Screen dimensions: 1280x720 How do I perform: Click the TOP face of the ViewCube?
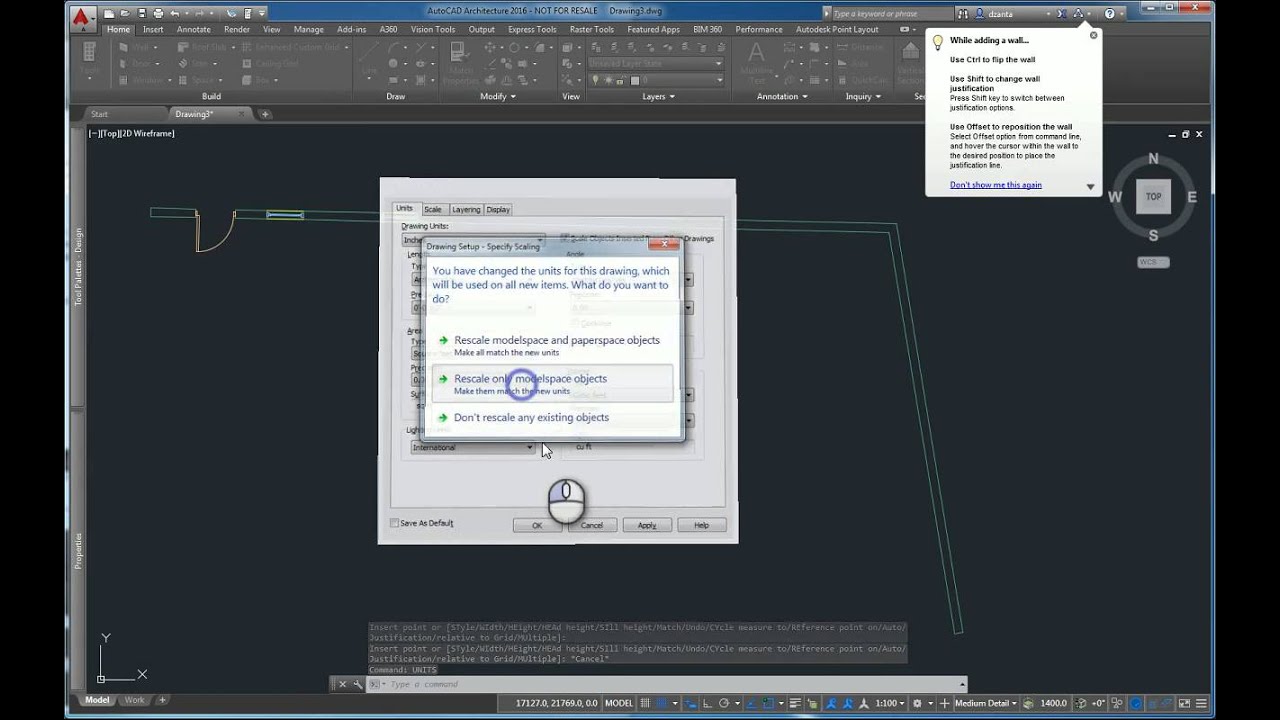1153,197
